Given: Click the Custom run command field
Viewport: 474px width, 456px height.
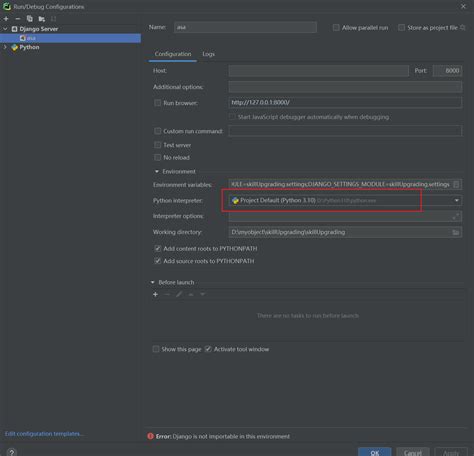Looking at the screenshot, I should click(345, 131).
